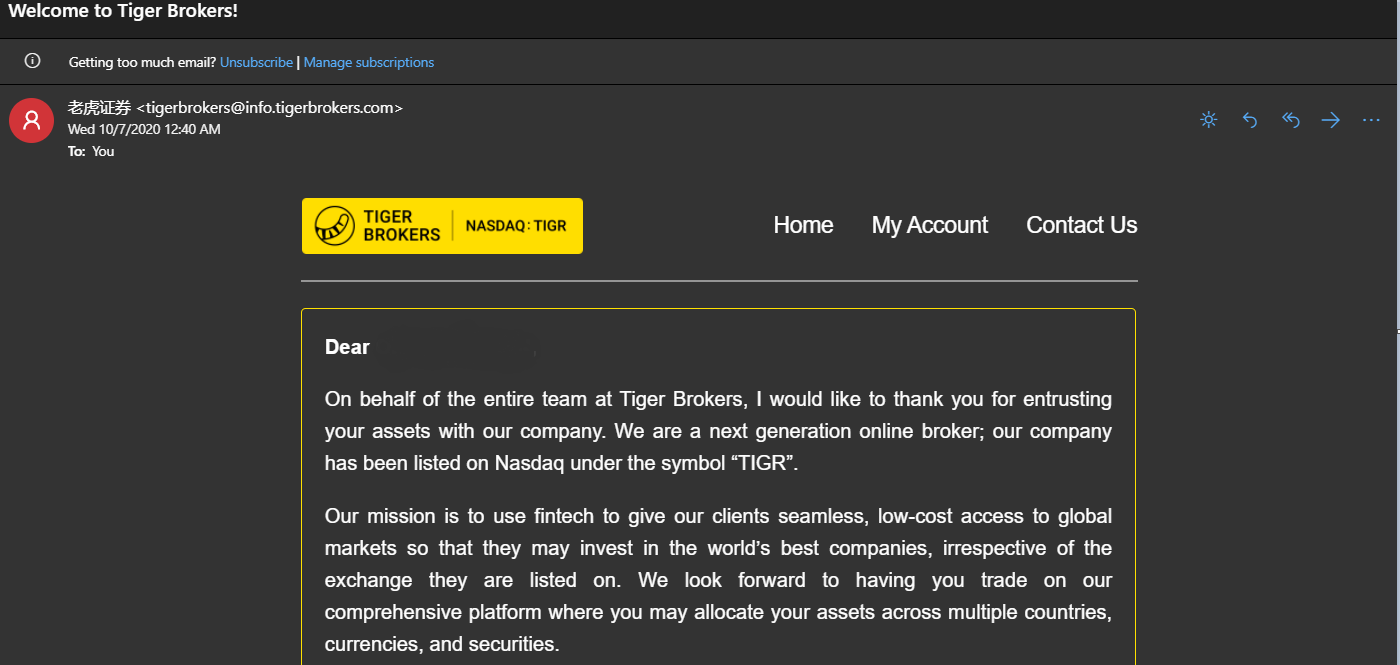Click the 'Our mission' paragraph text
This screenshot has width=1400, height=665.
(718, 580)
